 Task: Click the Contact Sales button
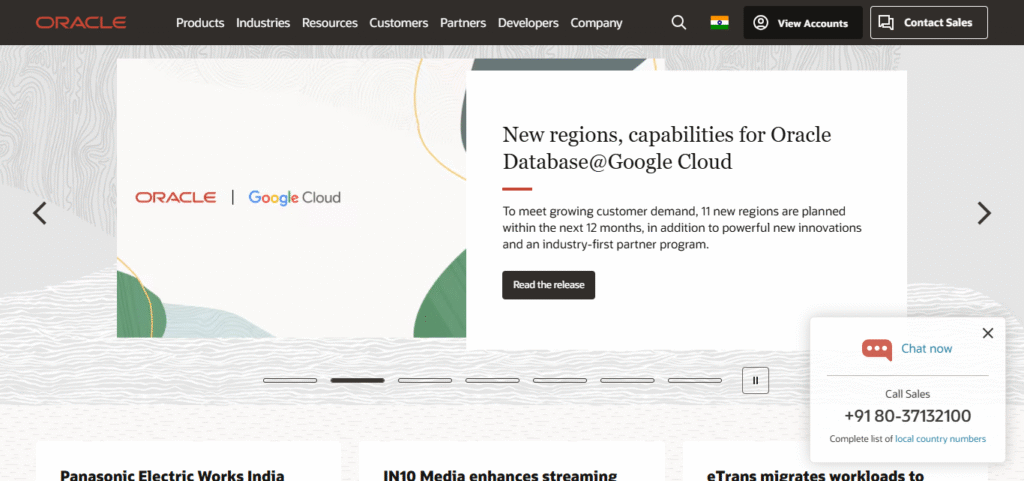coord(929,23)
